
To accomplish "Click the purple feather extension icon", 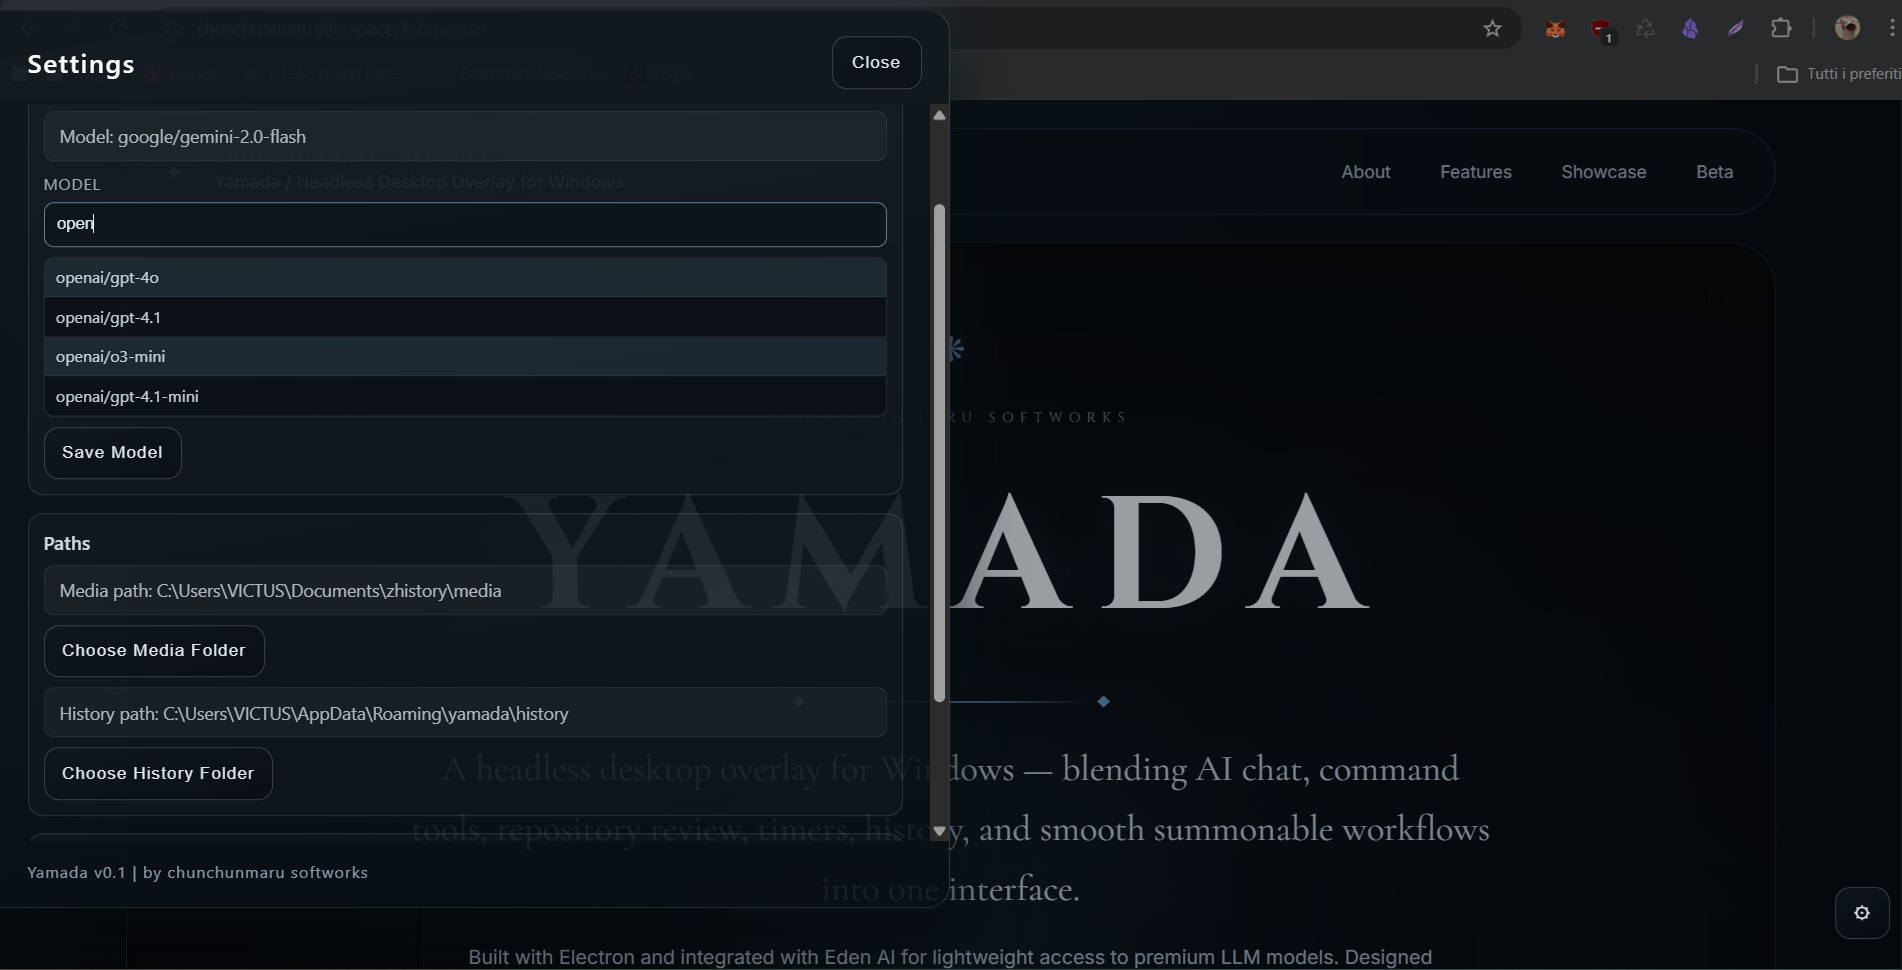I will point(1736,29).
